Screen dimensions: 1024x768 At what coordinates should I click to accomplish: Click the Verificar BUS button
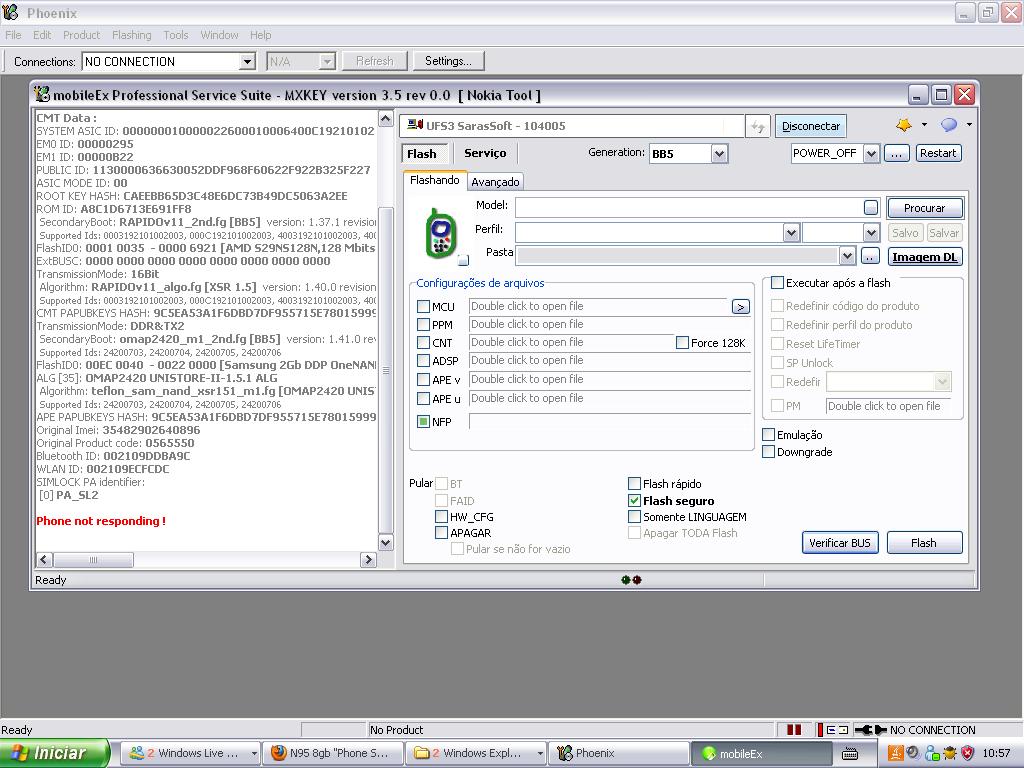point(840,543)
